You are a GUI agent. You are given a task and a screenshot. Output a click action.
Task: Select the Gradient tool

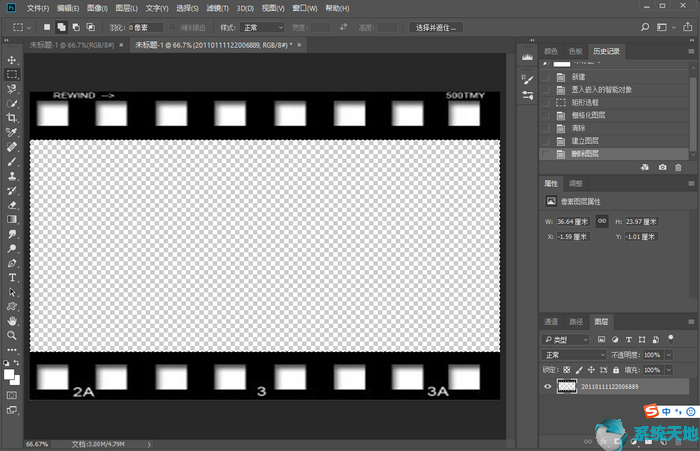(12, 219)
